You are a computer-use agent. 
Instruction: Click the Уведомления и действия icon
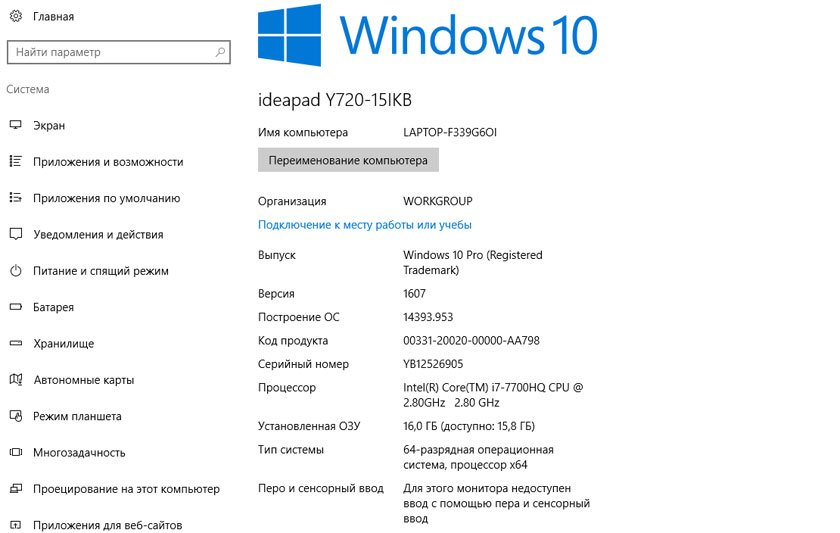pyautogui.click(x=16, y=234)
